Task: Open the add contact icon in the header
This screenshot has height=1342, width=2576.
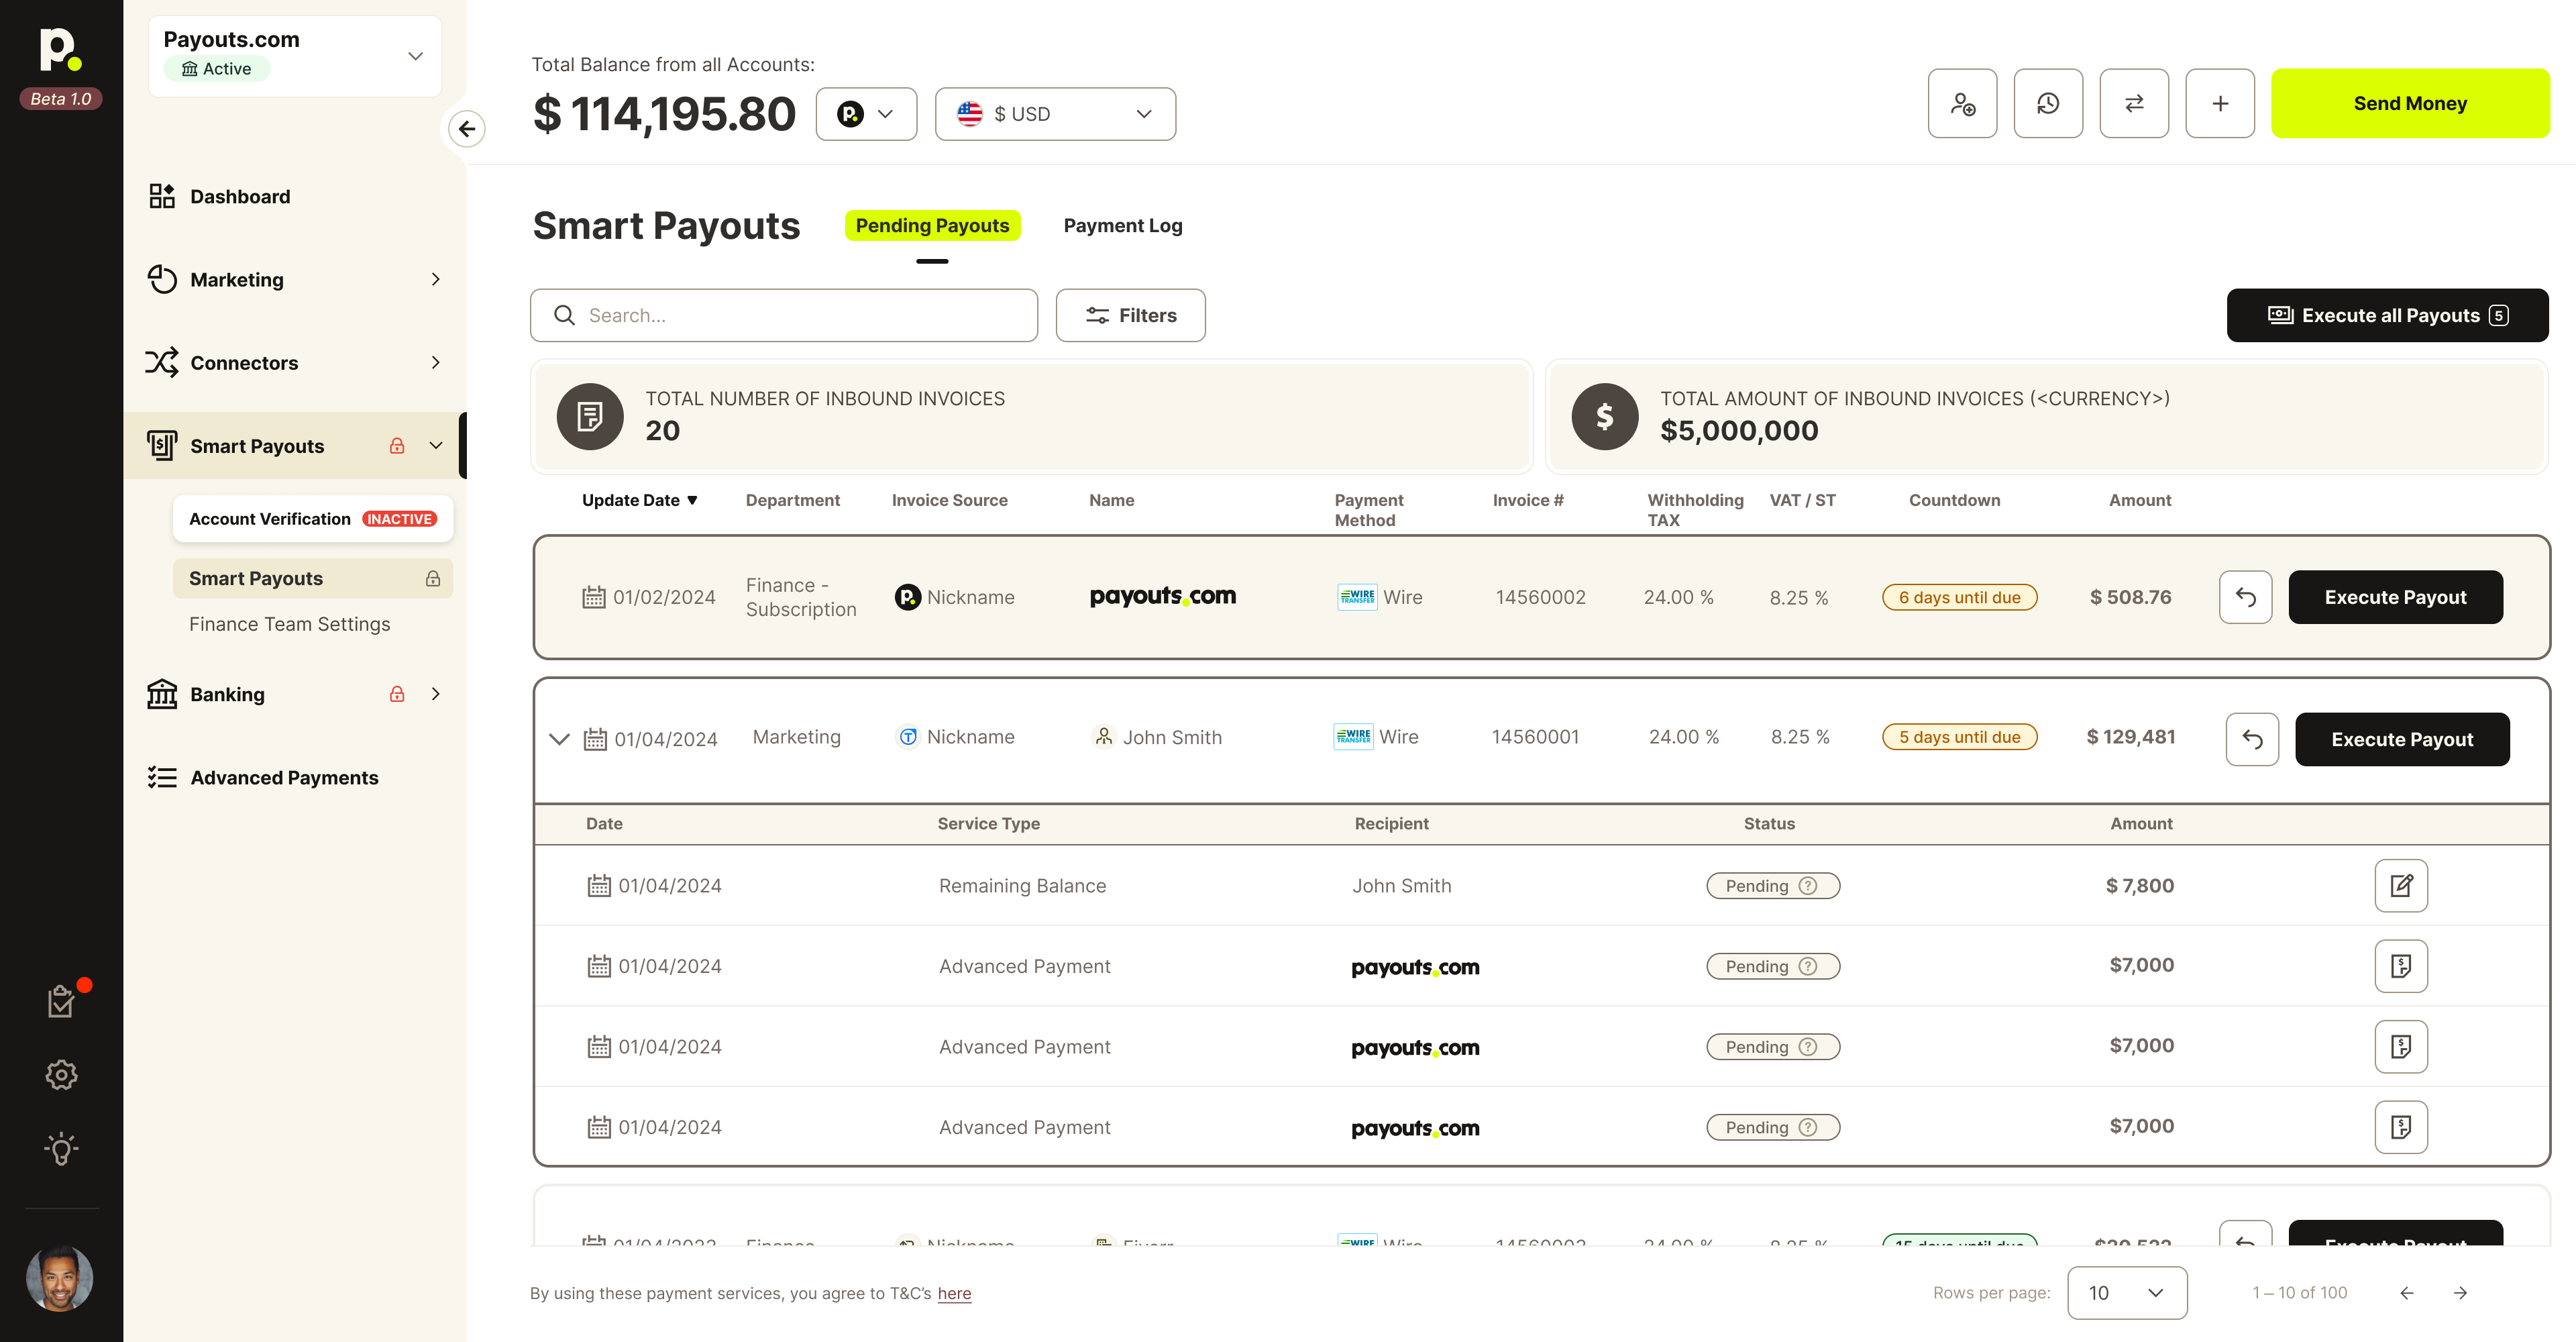Action: tap(1962, 103)
